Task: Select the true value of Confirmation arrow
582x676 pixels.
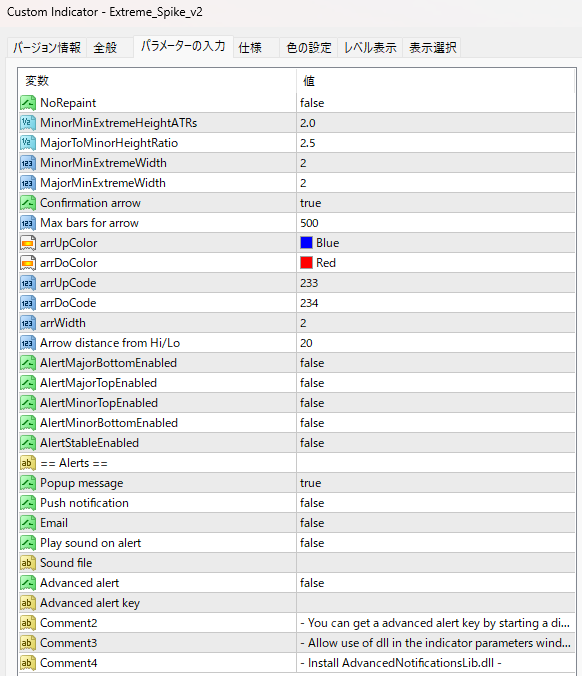Action: (435, 203)
